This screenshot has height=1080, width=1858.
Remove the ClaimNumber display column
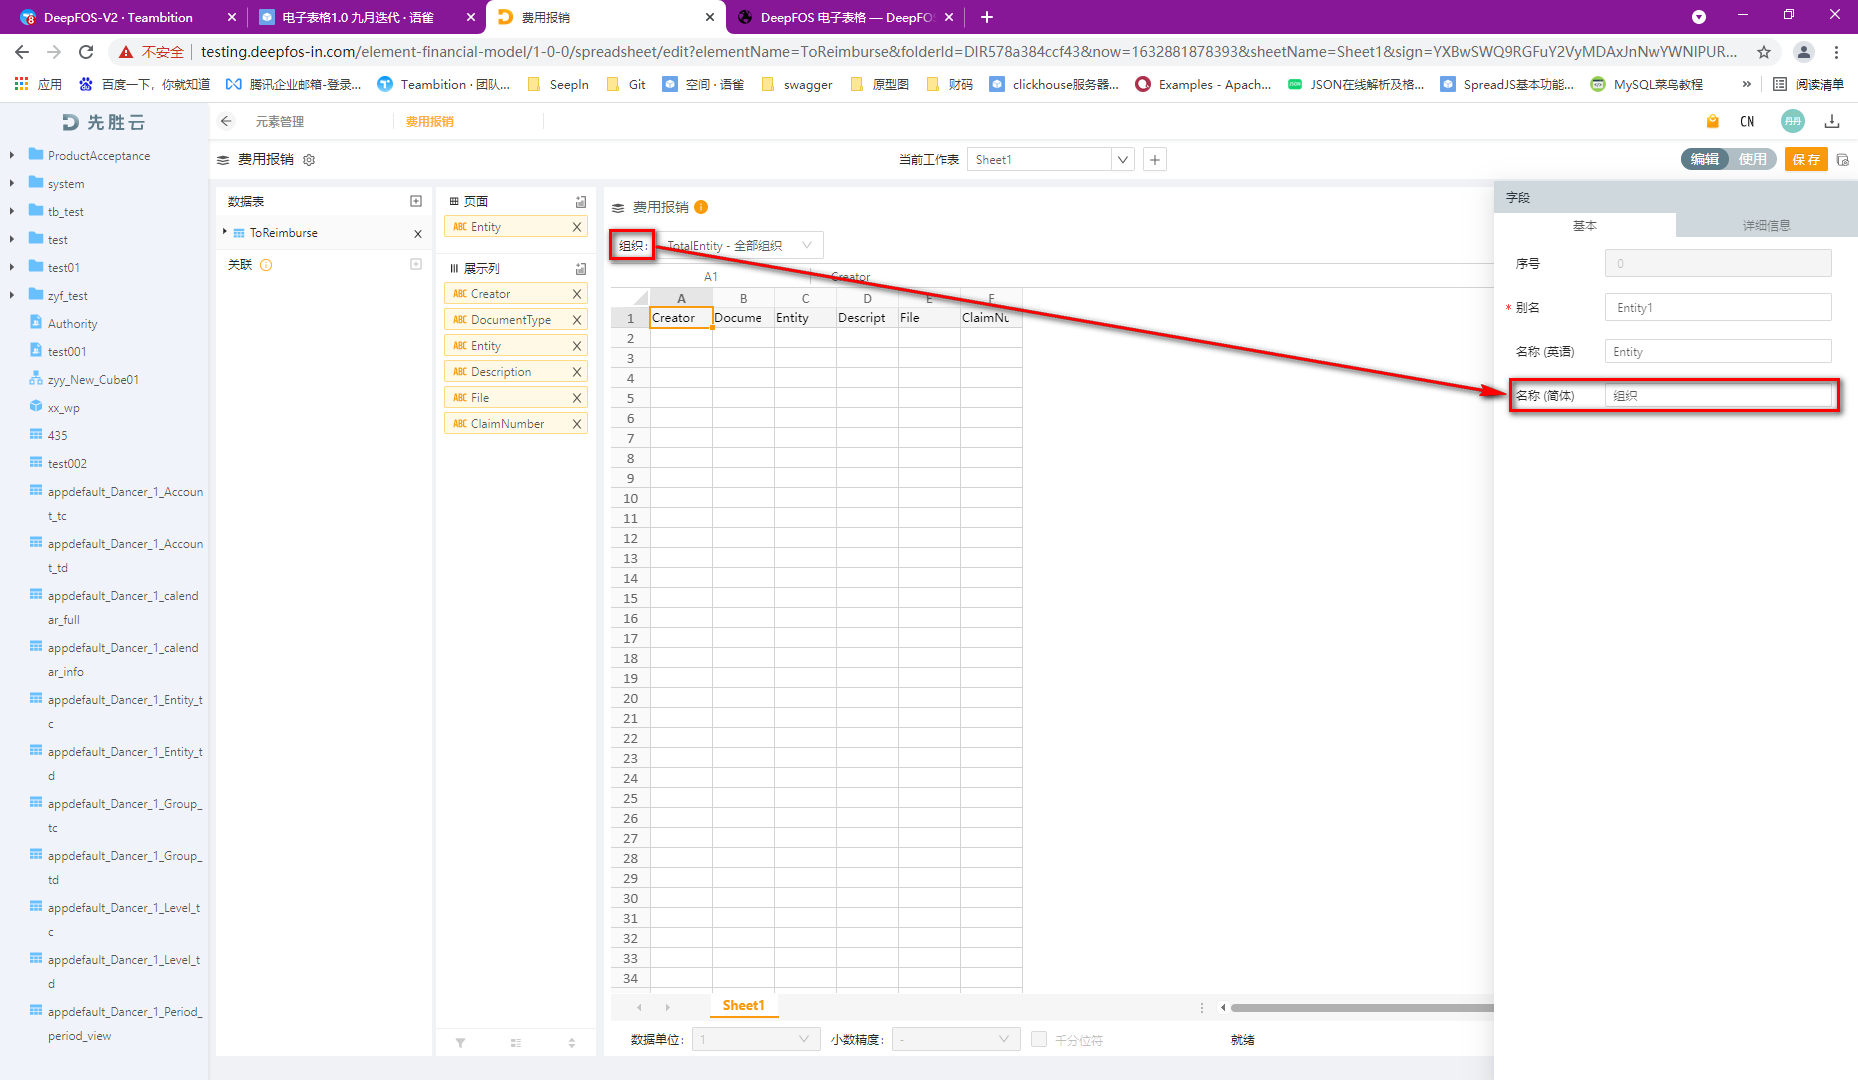click(577, 424)
